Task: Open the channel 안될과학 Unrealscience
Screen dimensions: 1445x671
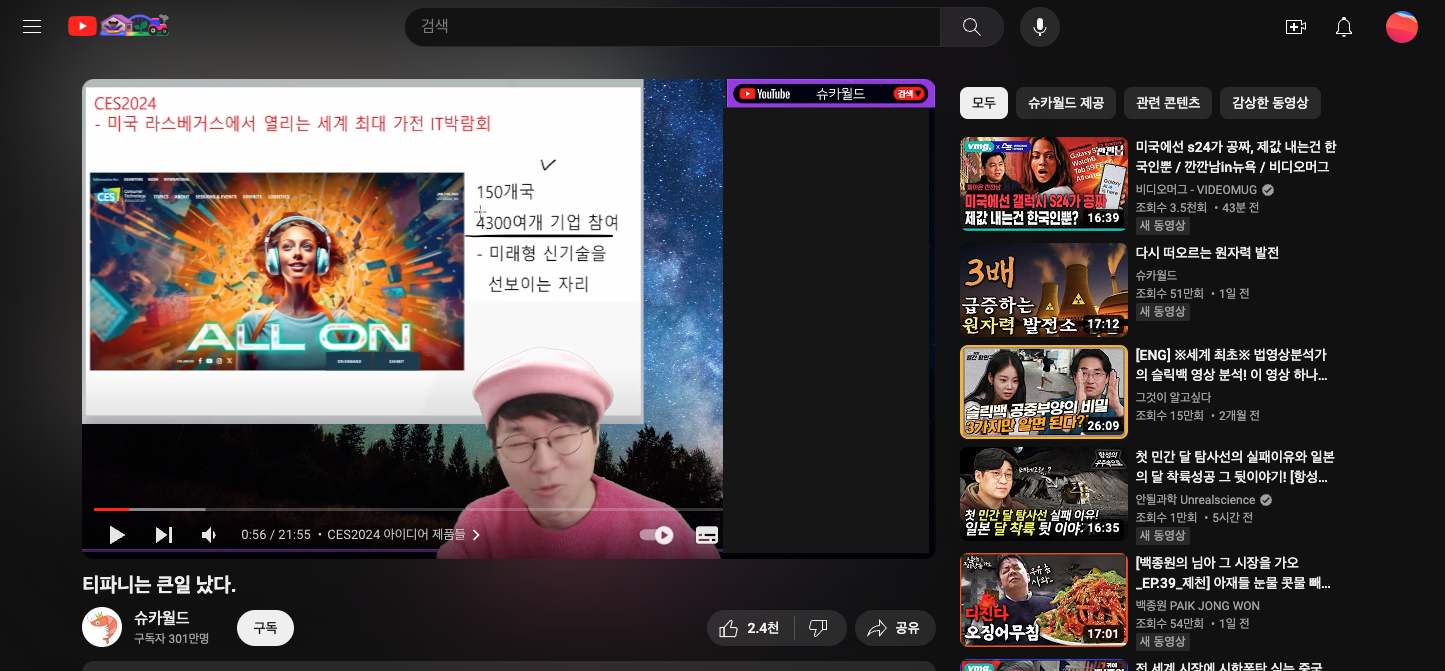Action: coord(1195,499)
